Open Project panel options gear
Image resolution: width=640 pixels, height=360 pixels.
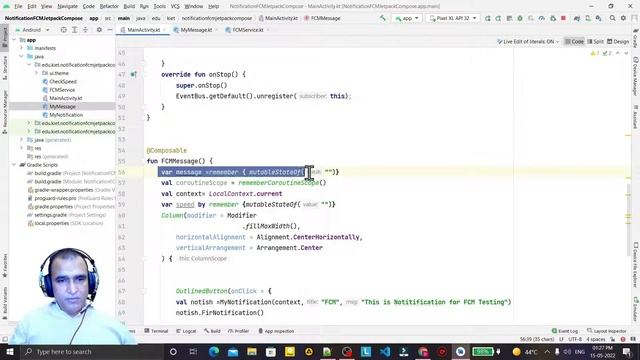click(99, 30)
